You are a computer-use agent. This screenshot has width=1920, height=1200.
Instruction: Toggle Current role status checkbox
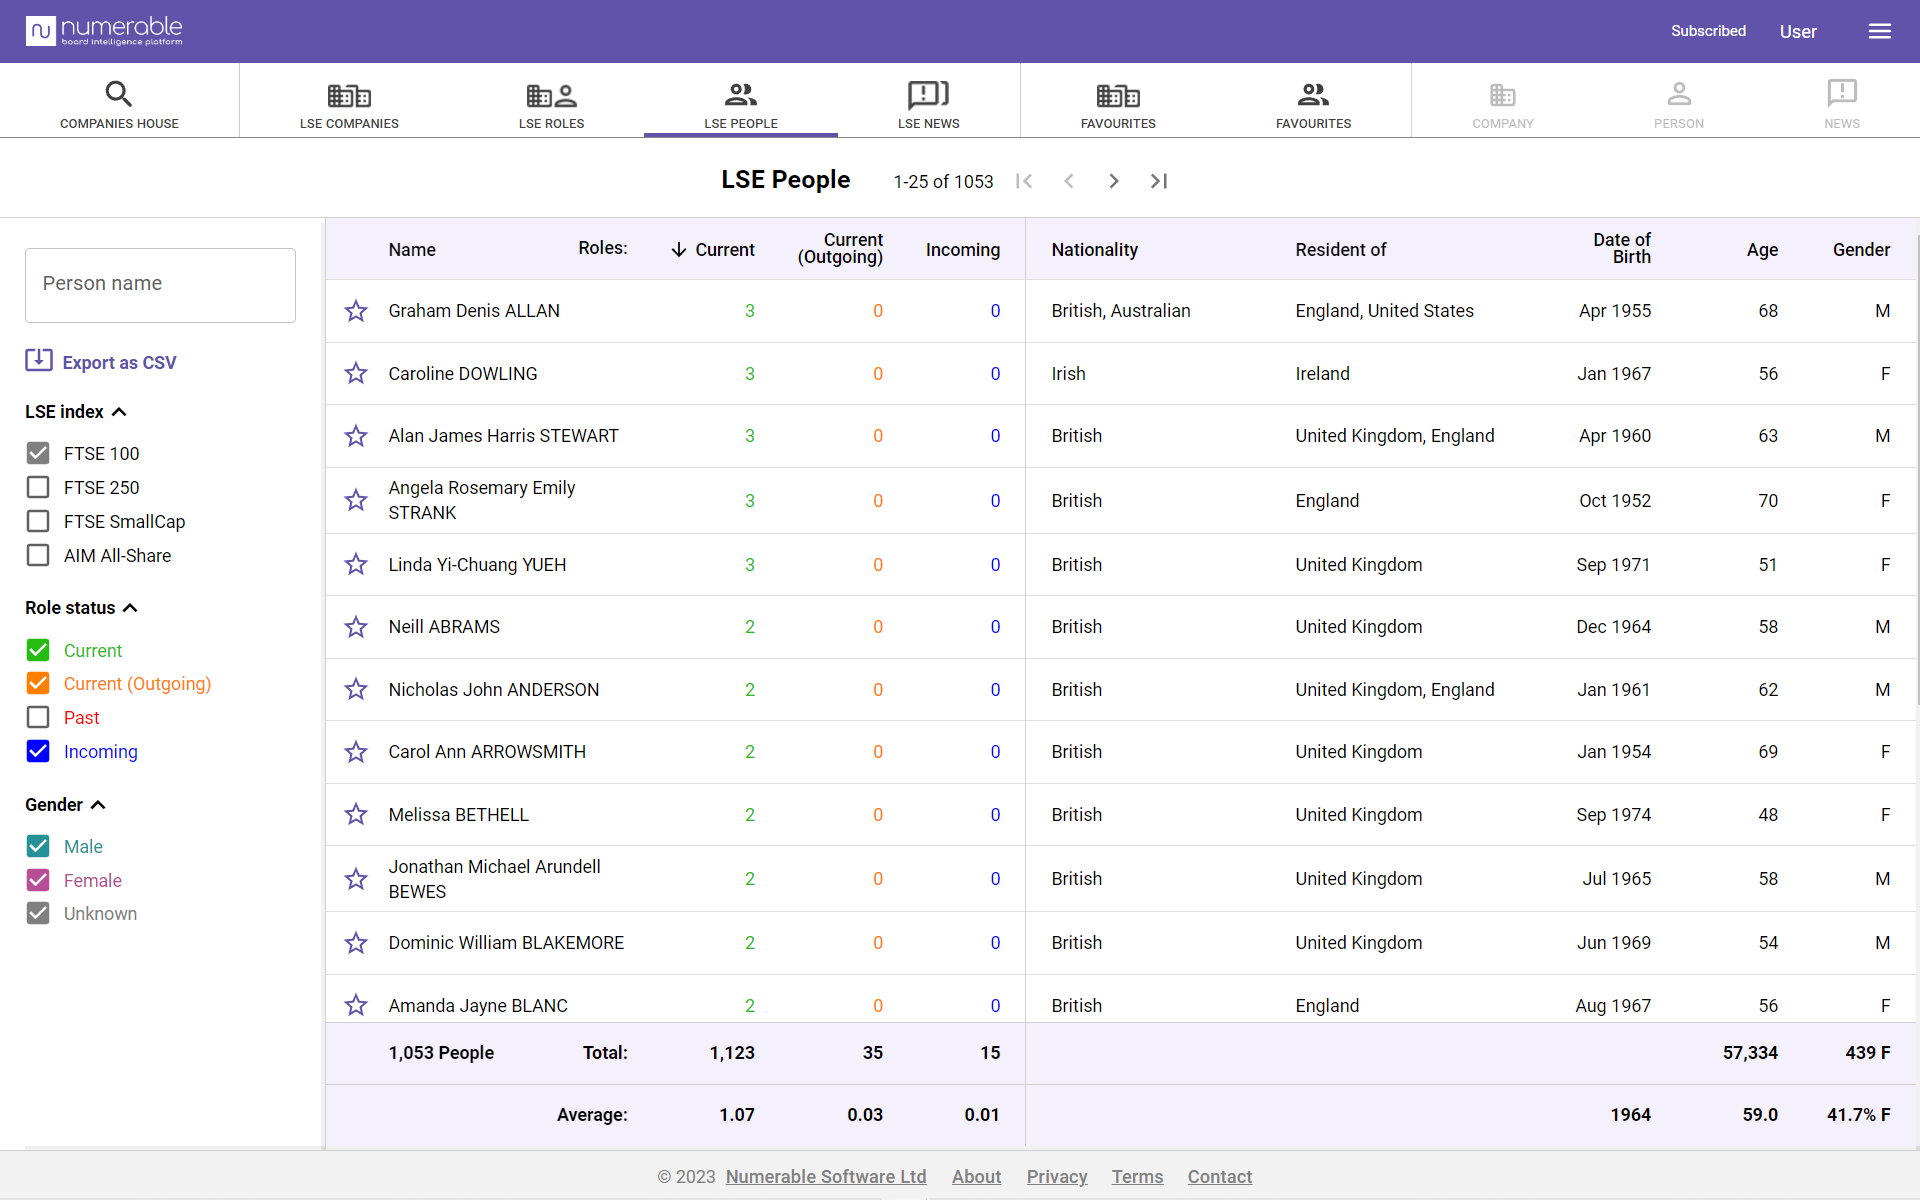(x=38, y=651)
